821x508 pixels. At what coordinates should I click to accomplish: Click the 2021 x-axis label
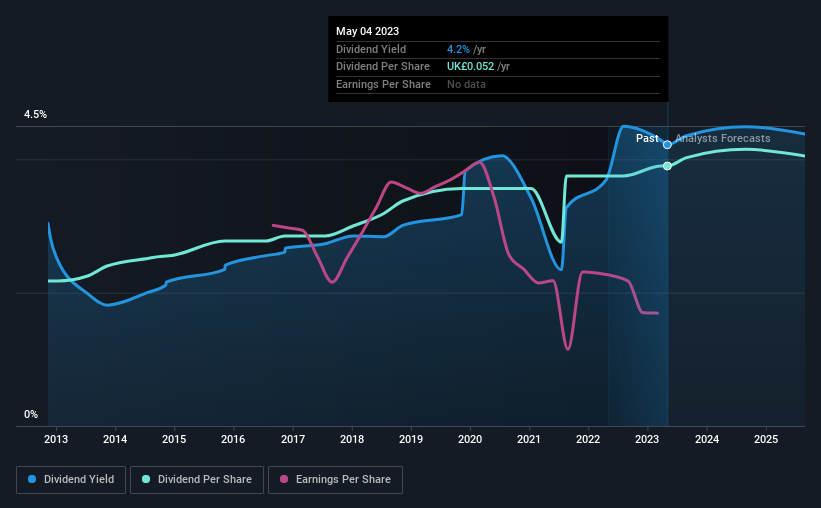click(529, 439)
